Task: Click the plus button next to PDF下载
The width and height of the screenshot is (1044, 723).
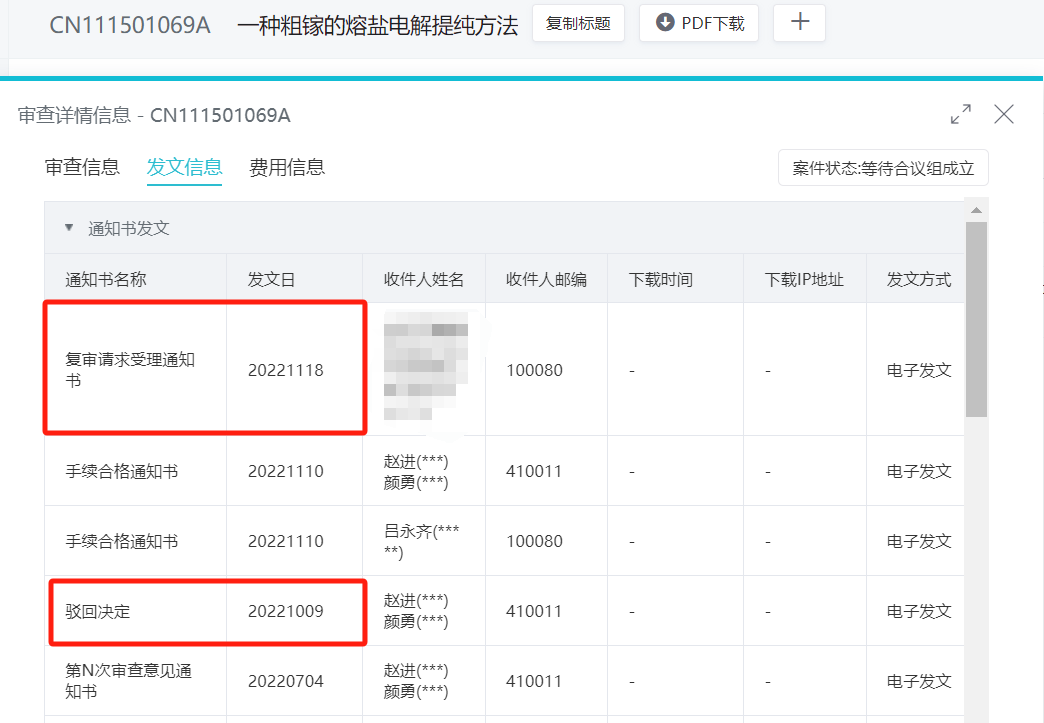Action: point(799,23)
